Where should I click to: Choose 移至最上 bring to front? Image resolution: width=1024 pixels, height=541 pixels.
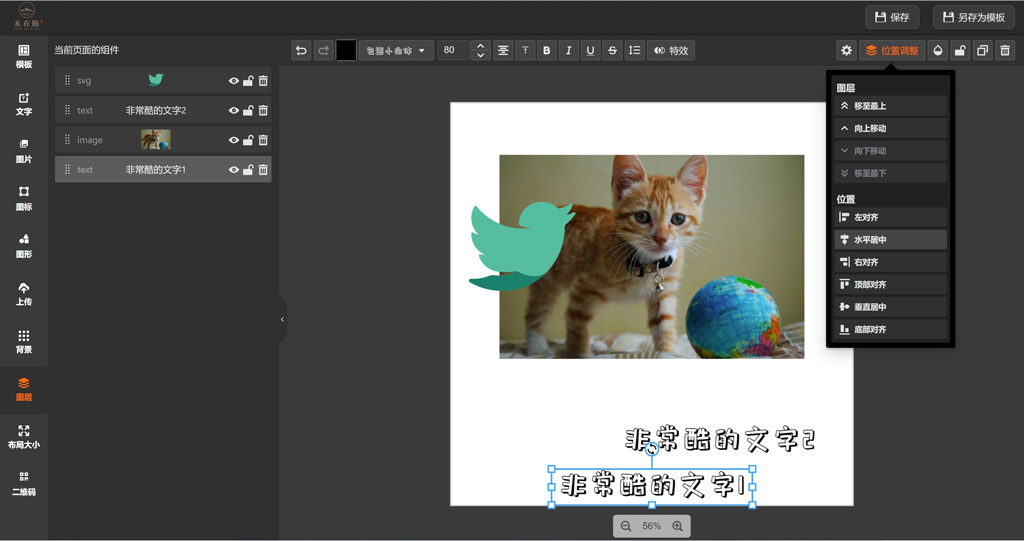click(x=890, y=106)
